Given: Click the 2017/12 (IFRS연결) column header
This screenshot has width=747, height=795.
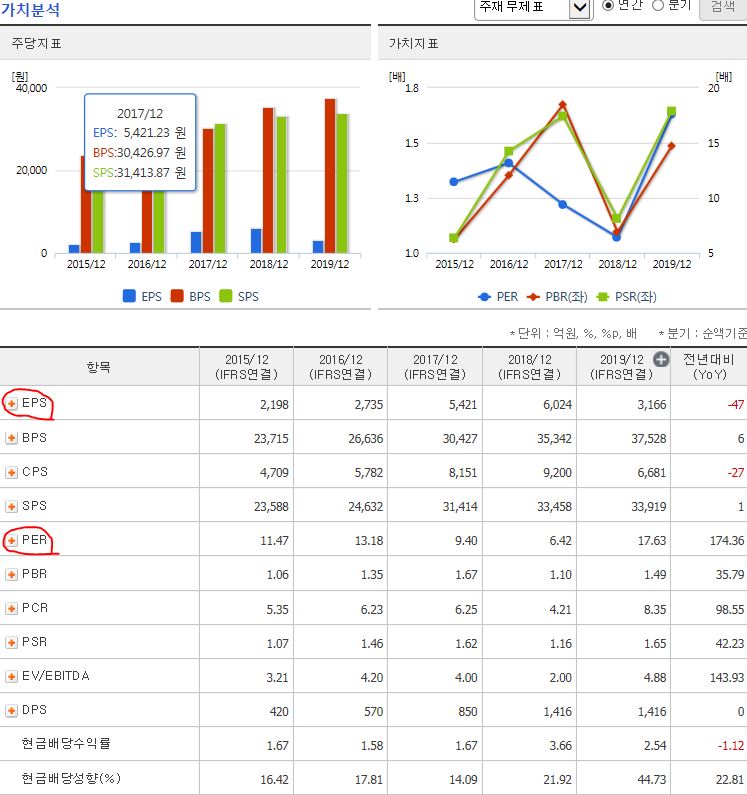Looking at the screenshot, I should pos(435,367).
